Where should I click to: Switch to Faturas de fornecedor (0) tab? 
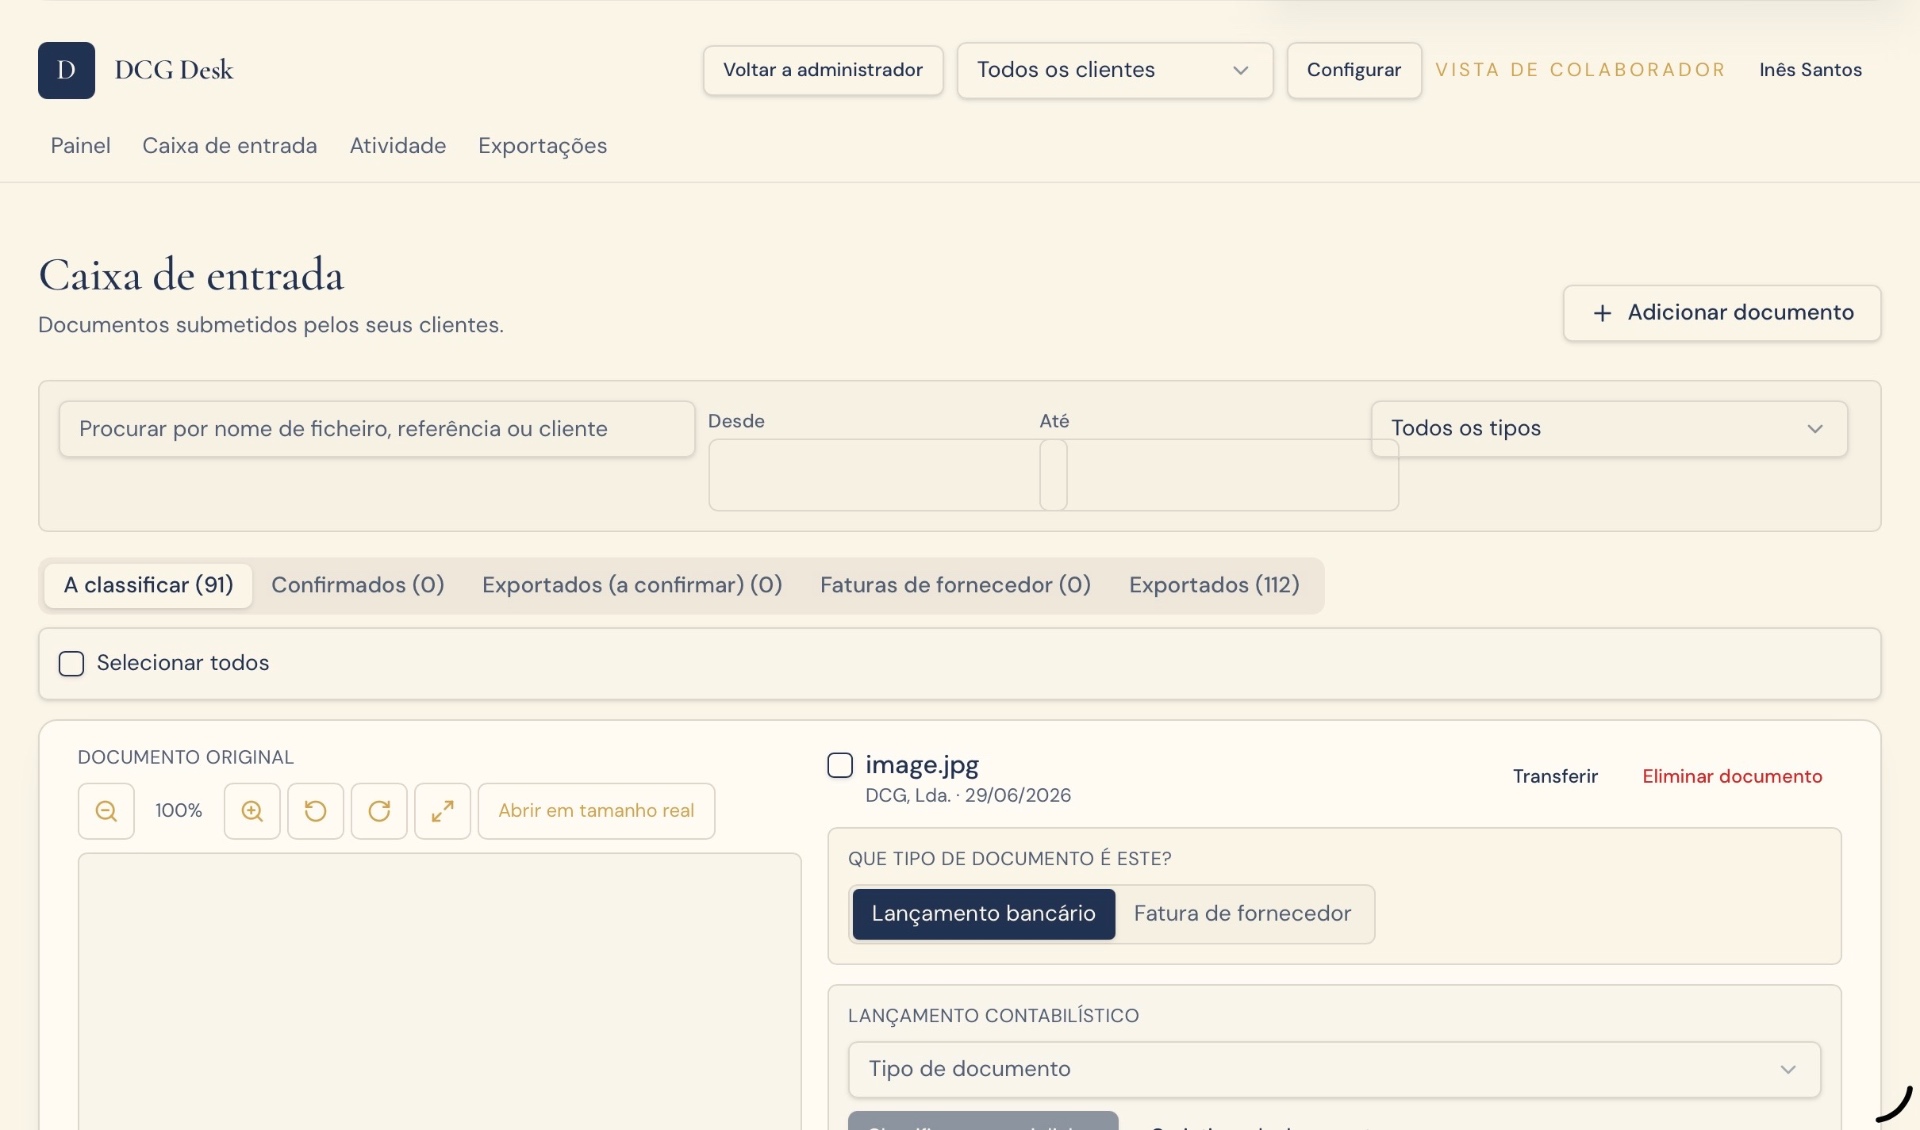click(955, 585)
